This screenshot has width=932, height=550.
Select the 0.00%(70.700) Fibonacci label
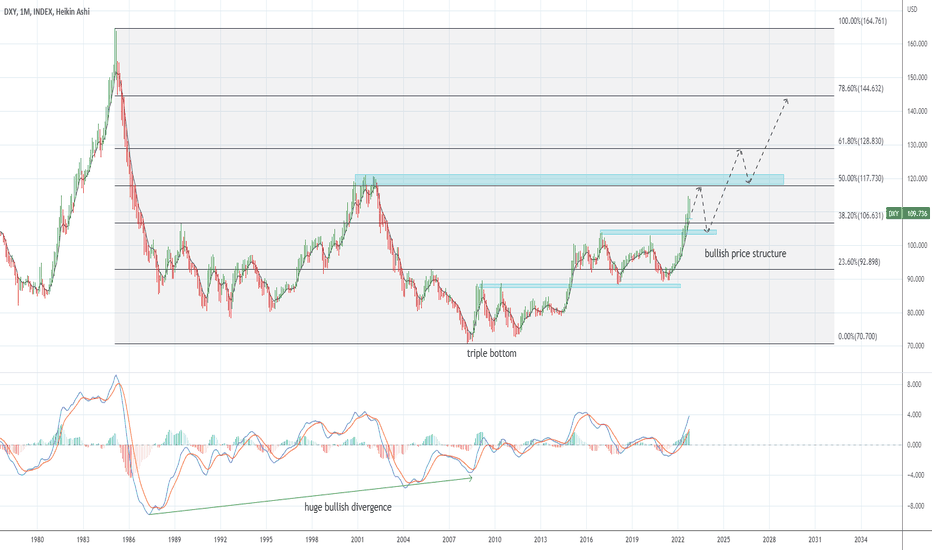[x=858, y=337]
